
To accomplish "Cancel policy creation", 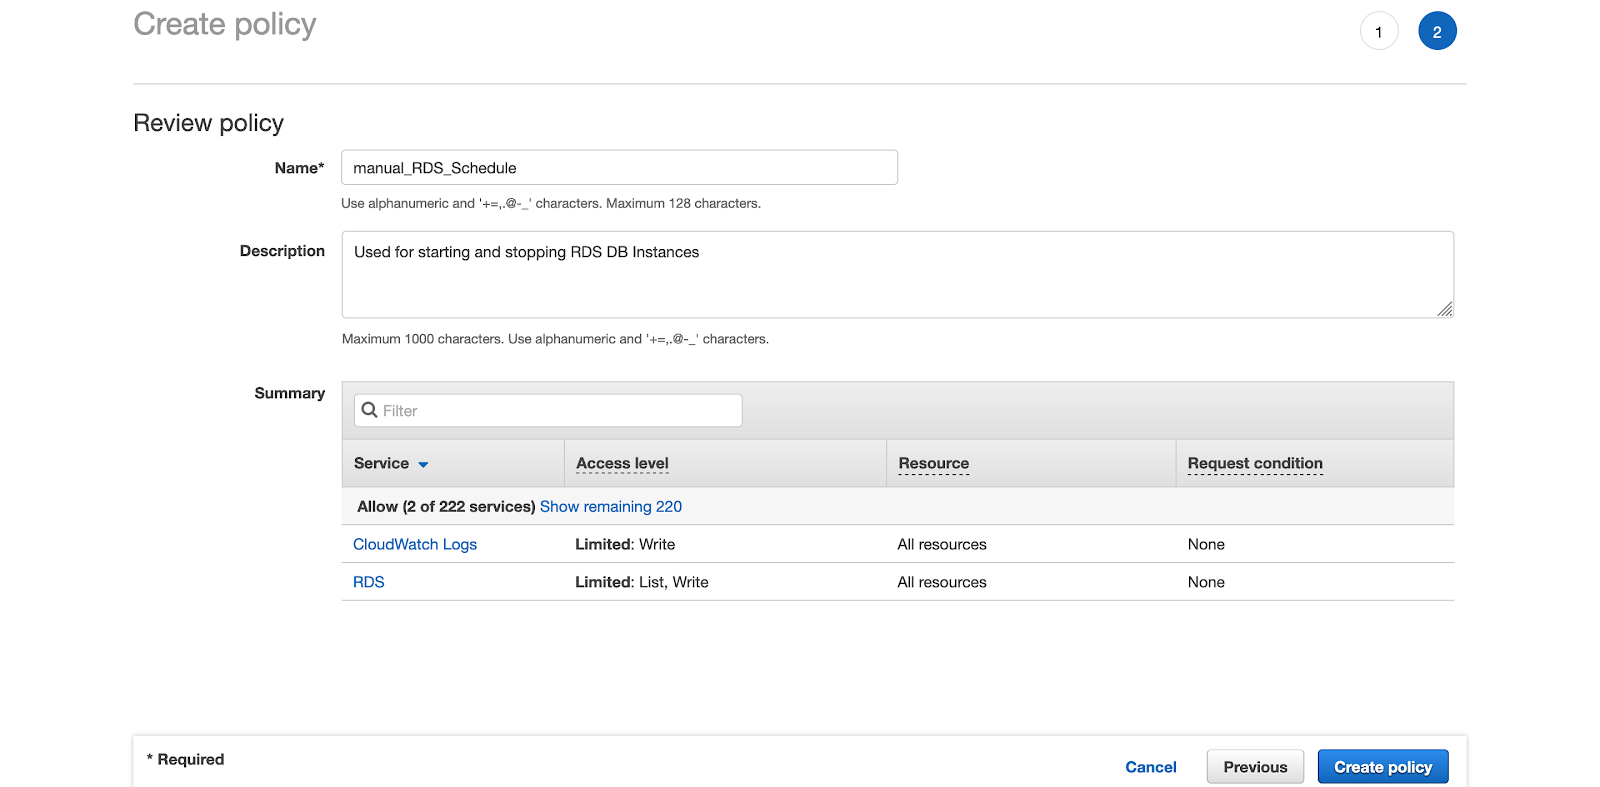I will [1151, 767].
